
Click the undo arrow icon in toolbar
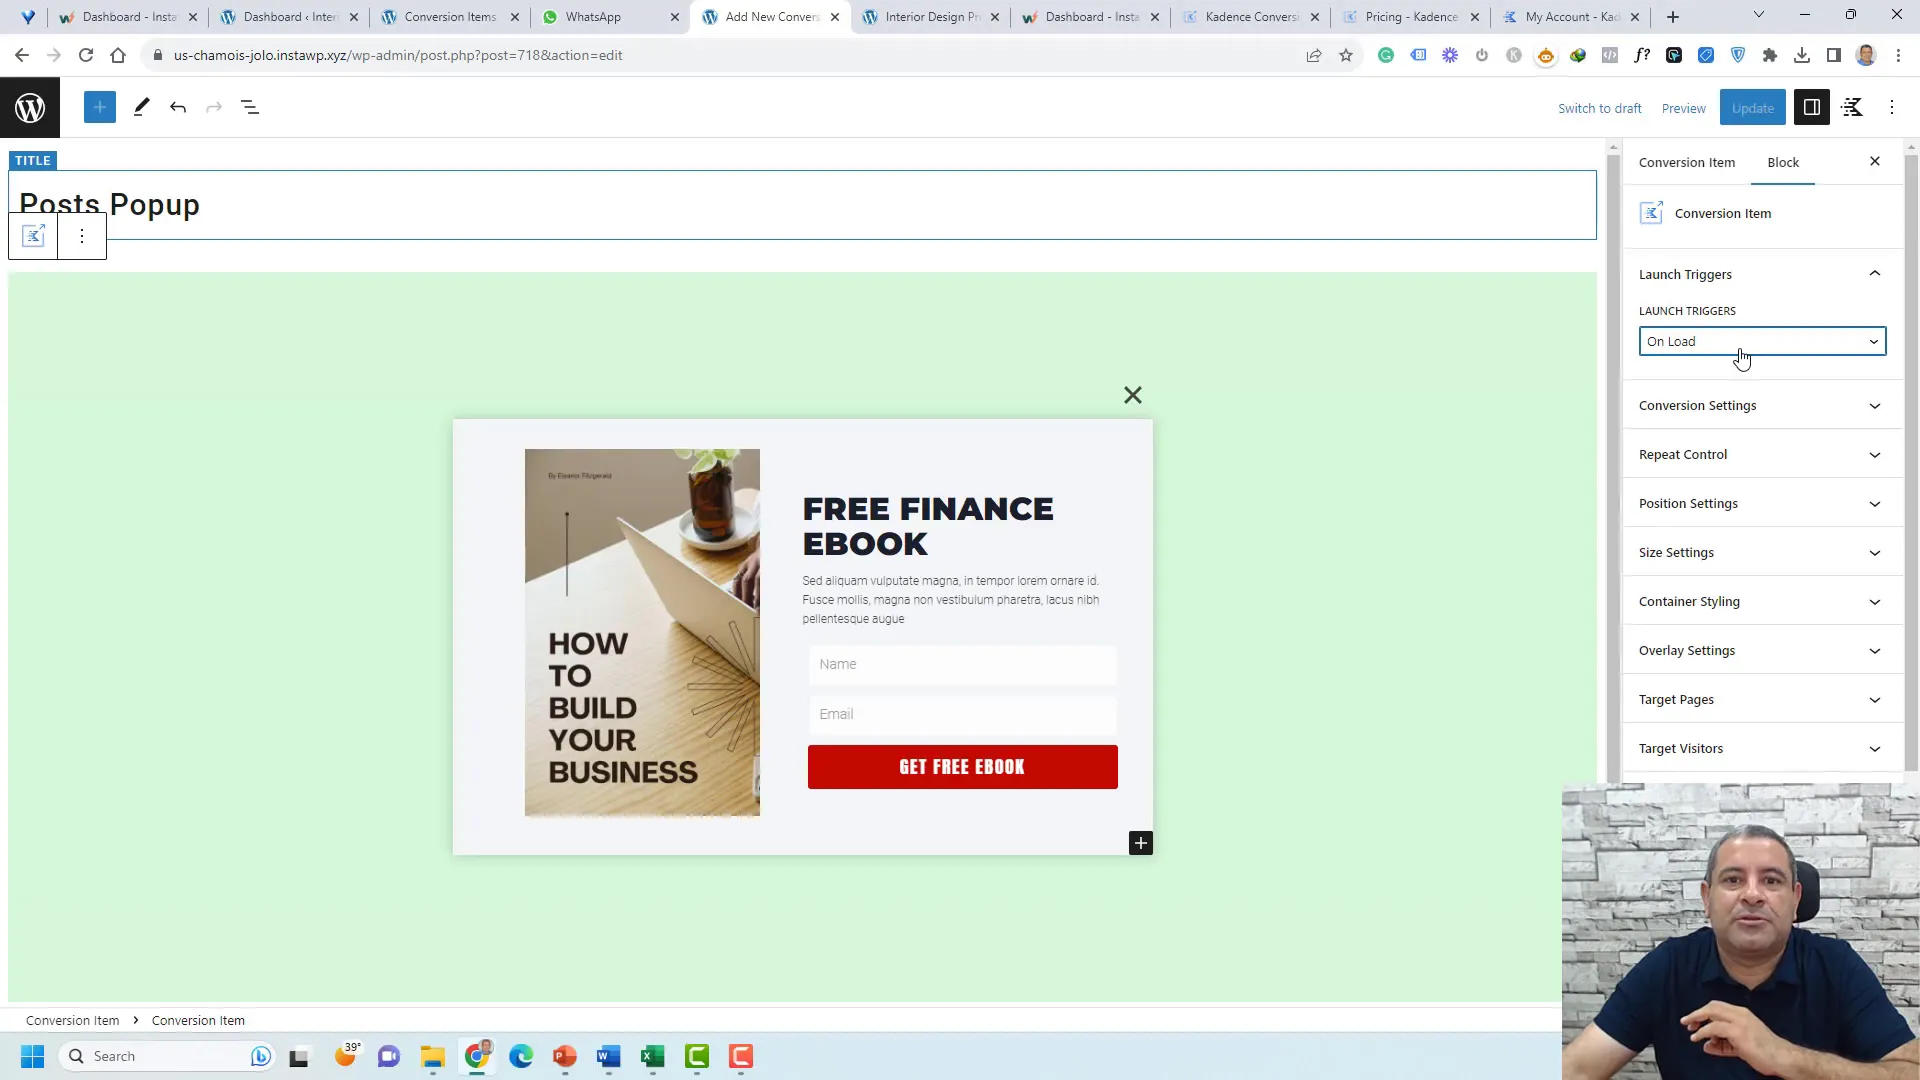[178, 107]
